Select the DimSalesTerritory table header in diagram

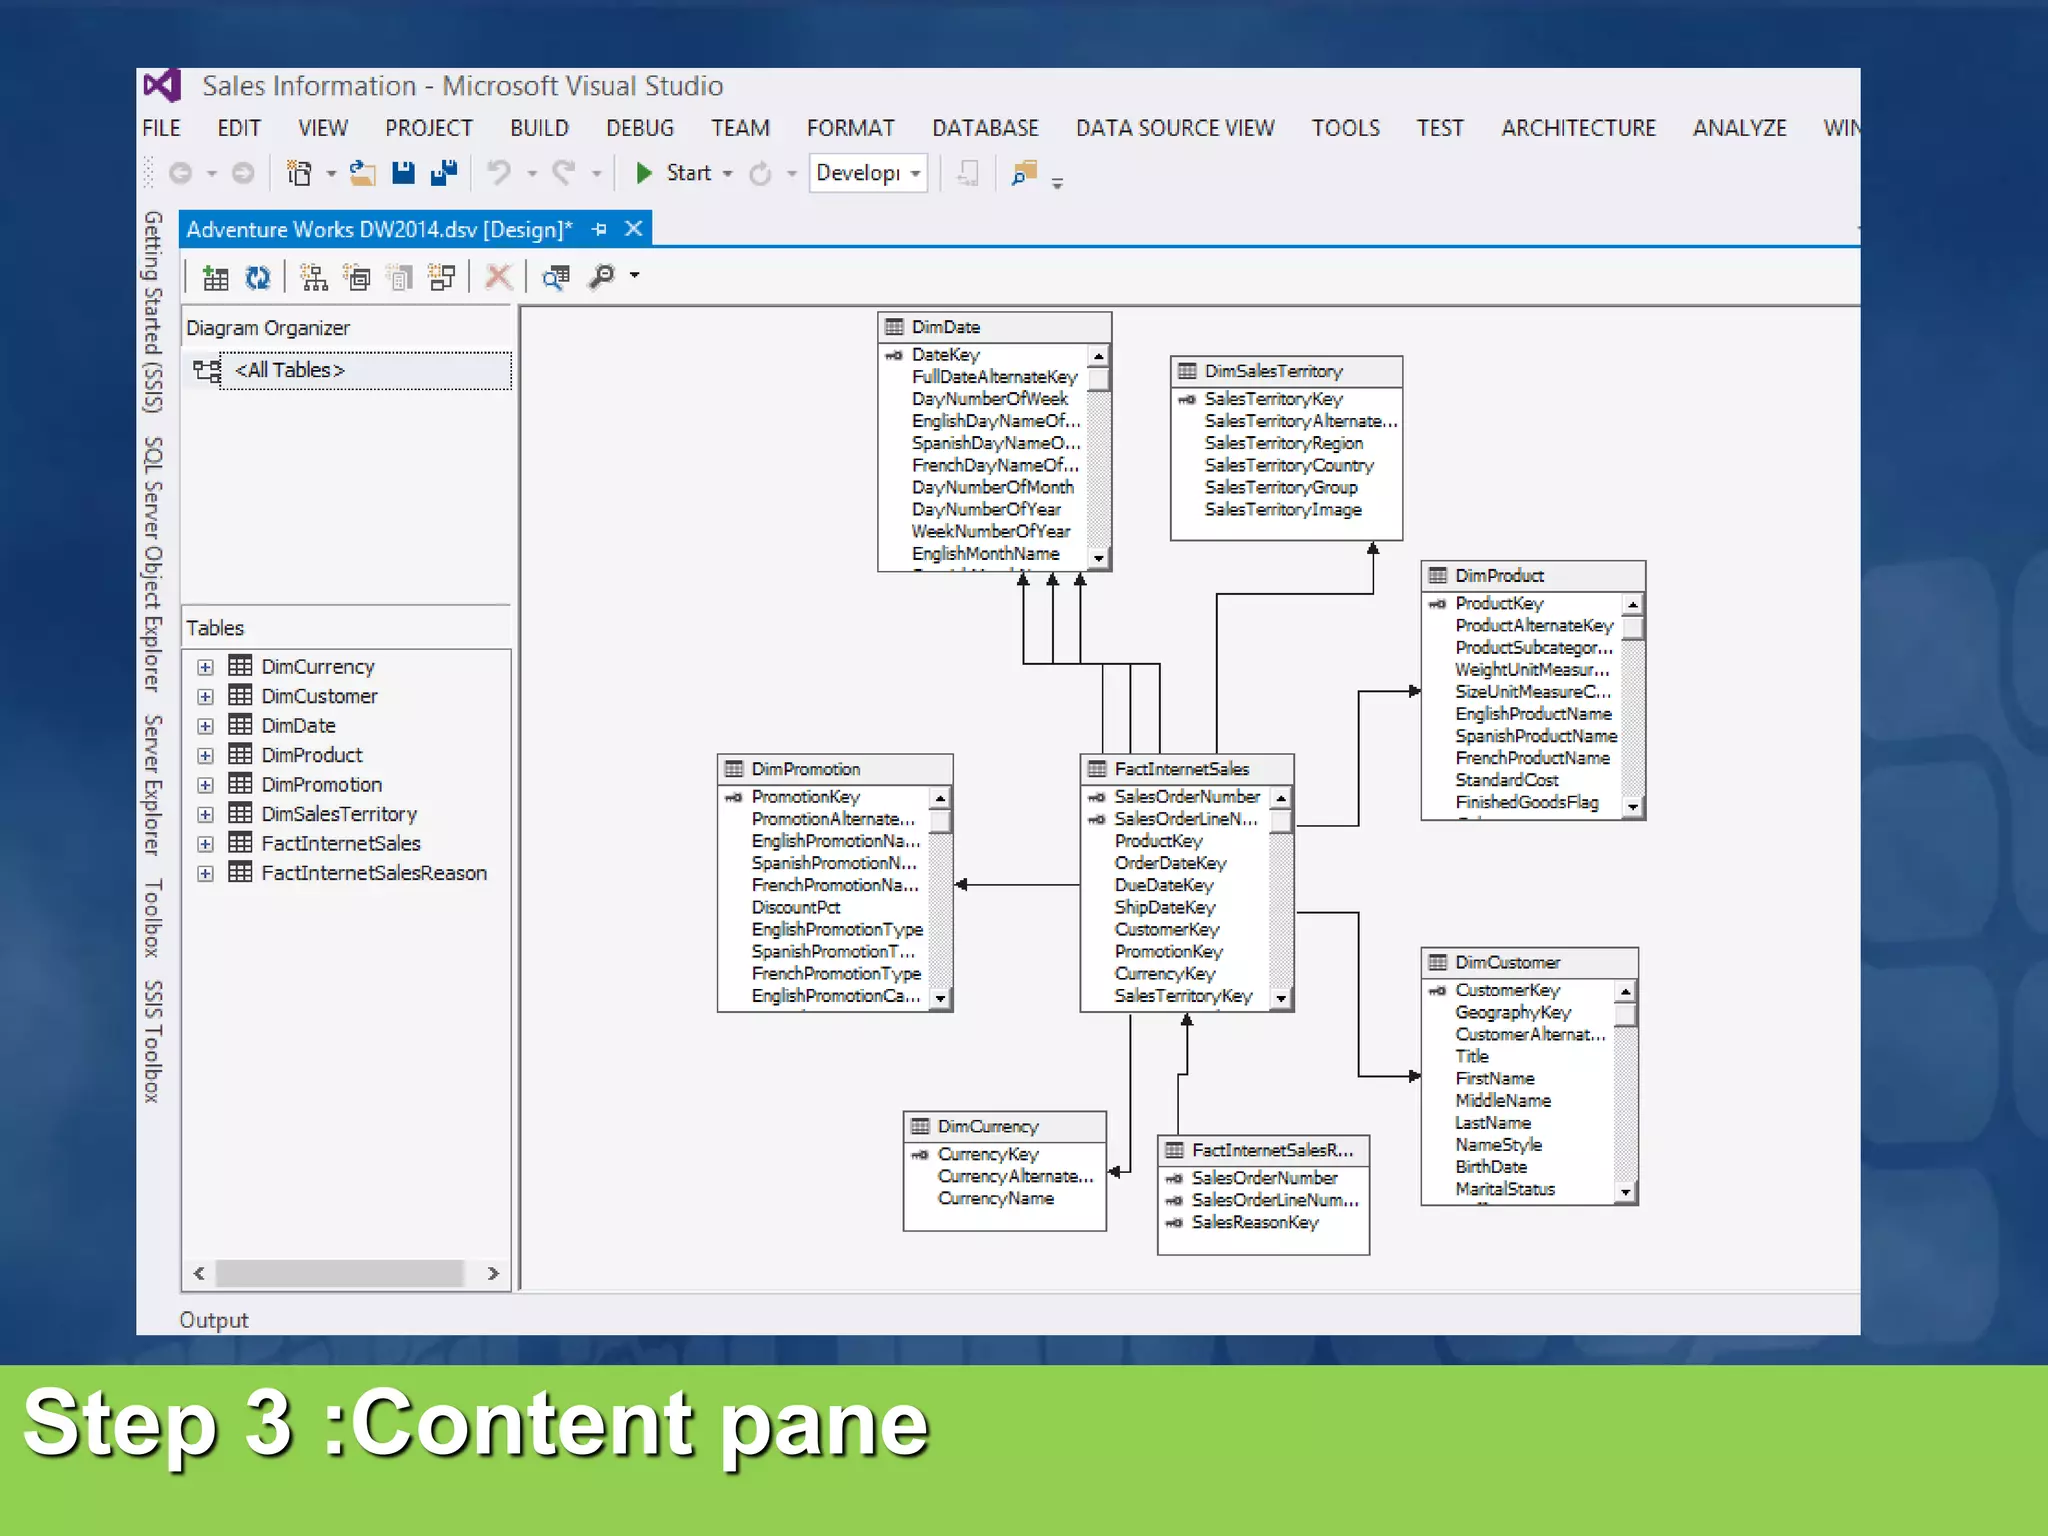[1286, 371]
